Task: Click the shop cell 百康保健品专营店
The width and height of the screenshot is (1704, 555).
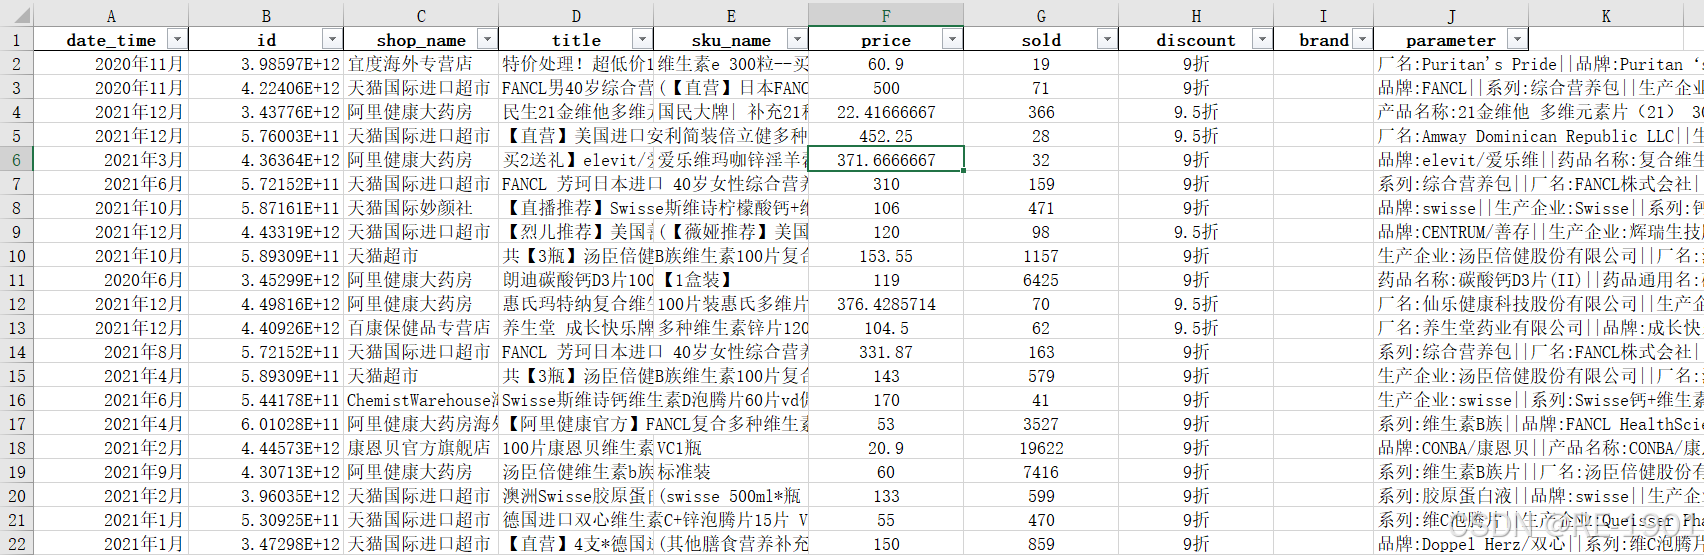Action: click(421, 328)
